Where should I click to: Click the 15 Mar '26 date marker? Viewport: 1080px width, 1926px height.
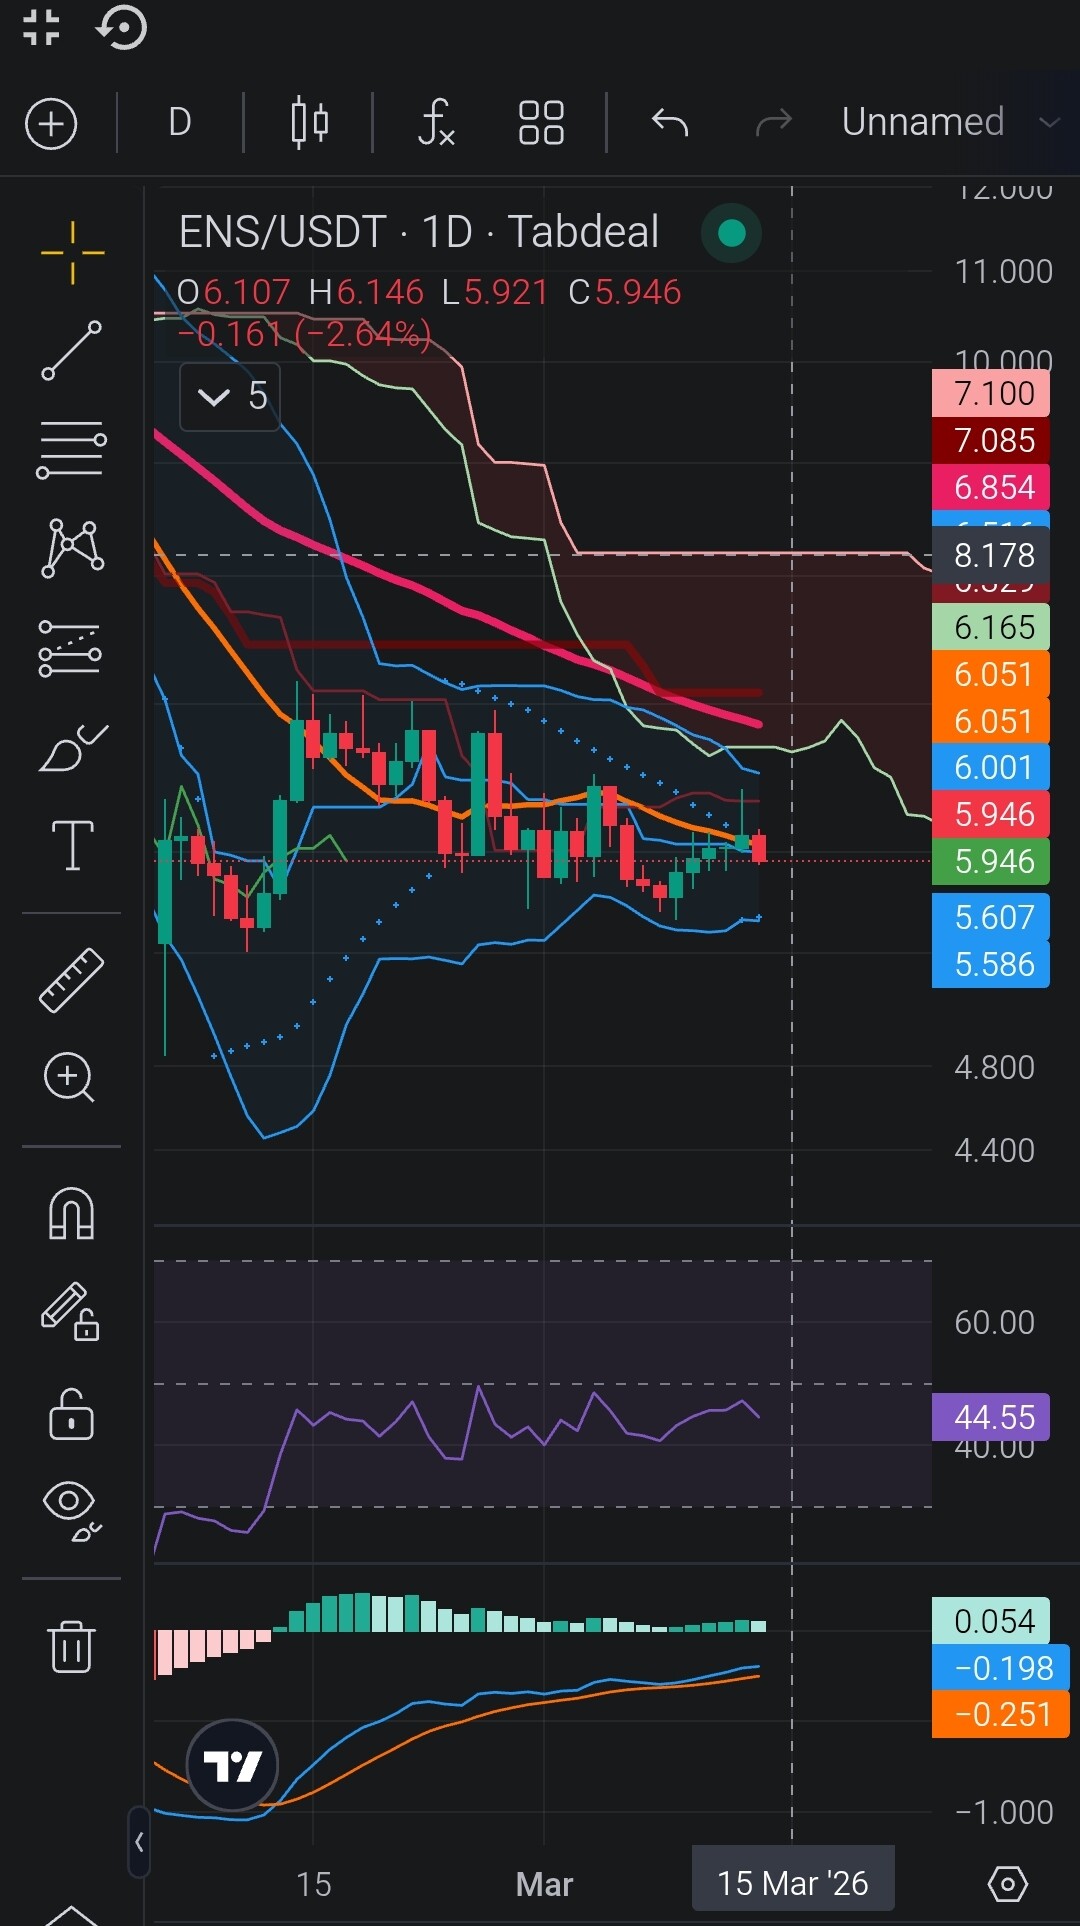pyautogui.click(x=793, y=1884)
